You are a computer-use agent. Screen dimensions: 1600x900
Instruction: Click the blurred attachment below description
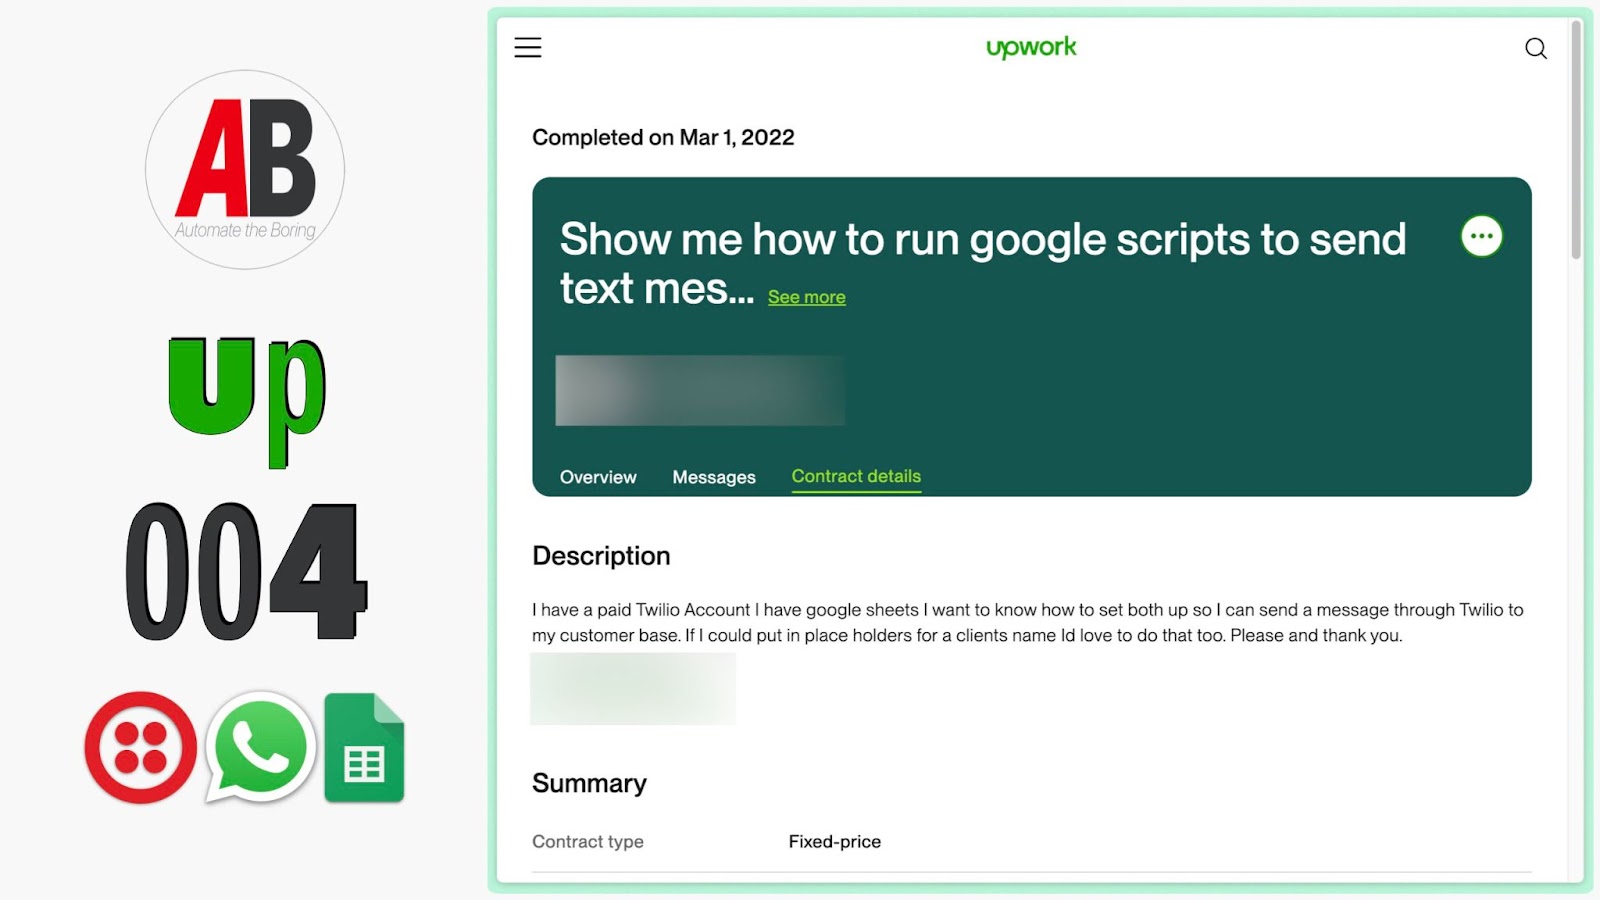(633, 689)
